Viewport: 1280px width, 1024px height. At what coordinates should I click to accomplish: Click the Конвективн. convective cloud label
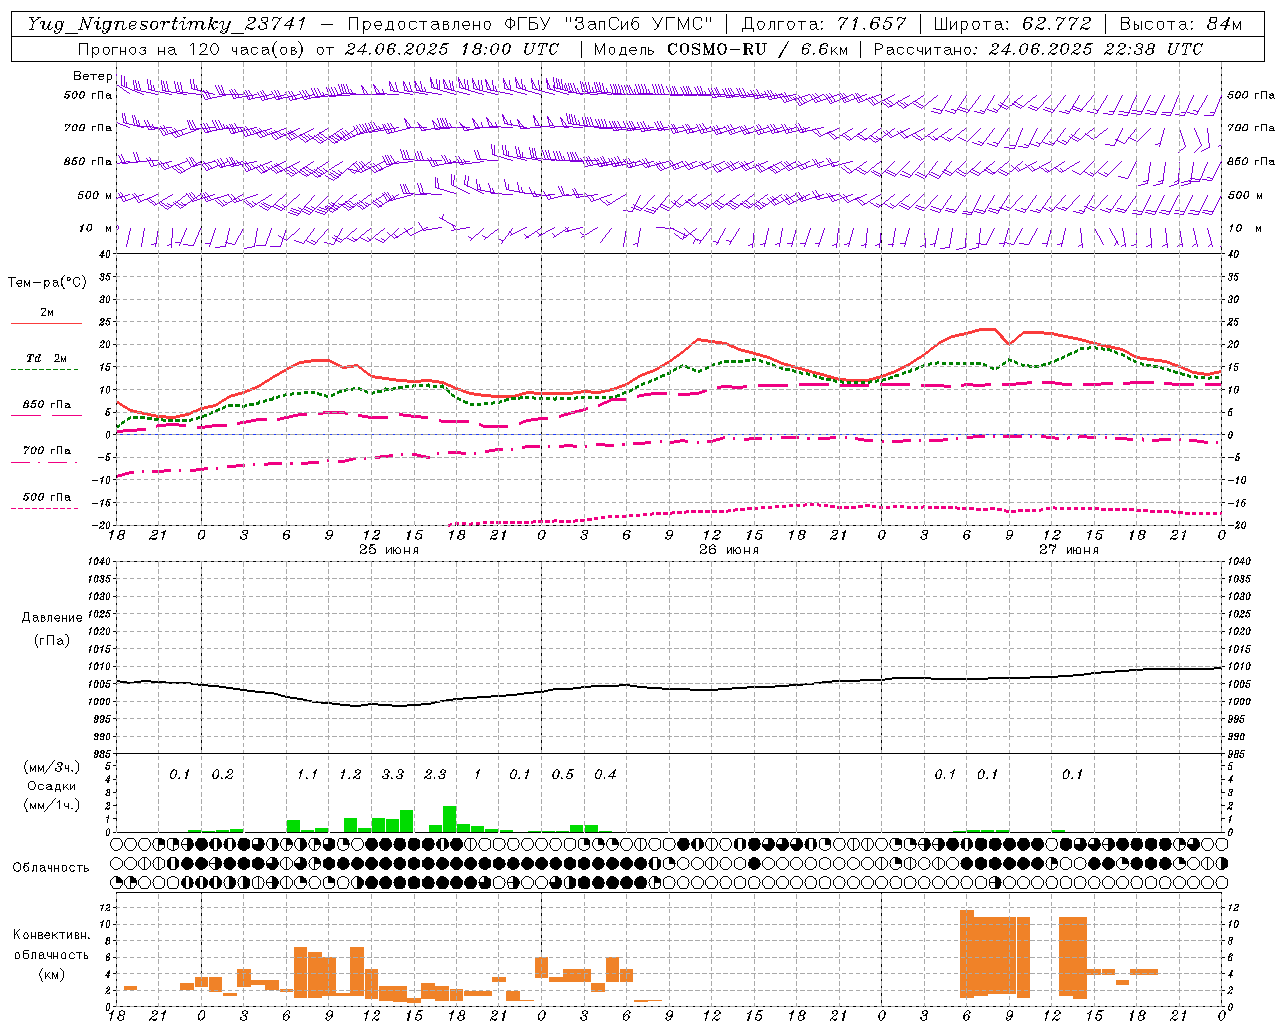[51, 935]
